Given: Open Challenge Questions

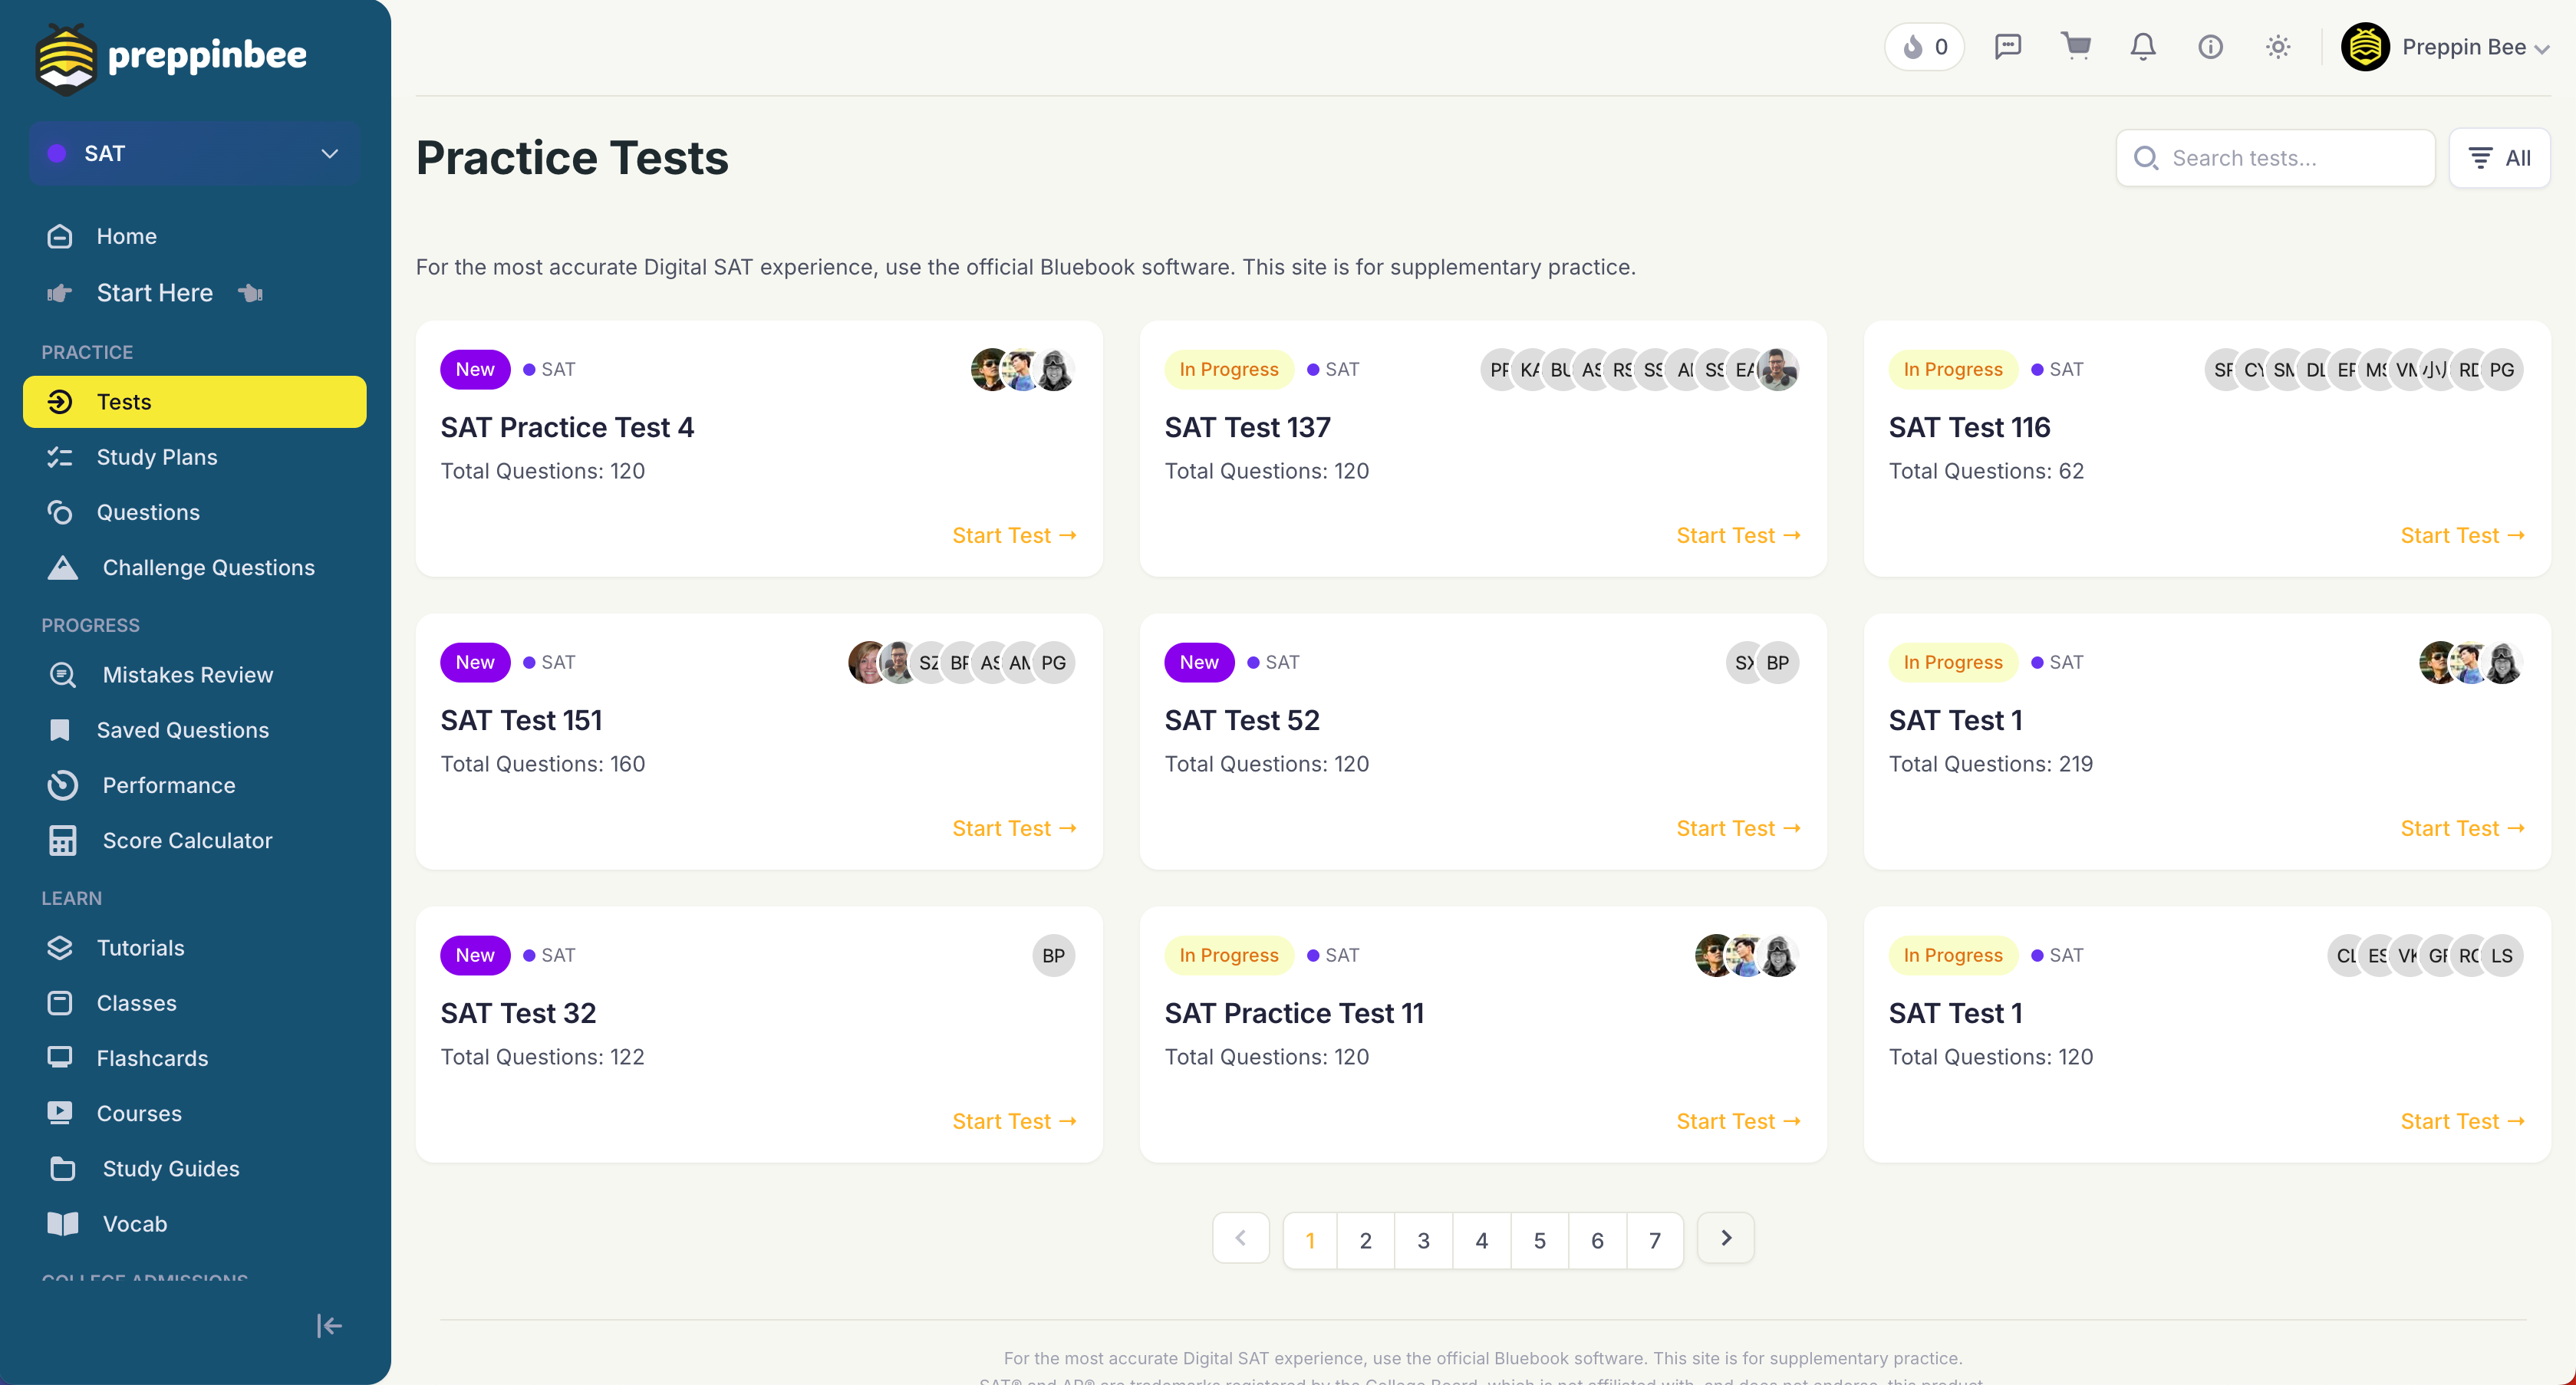Looking at the screenshot, I should (x=195, y=567).
